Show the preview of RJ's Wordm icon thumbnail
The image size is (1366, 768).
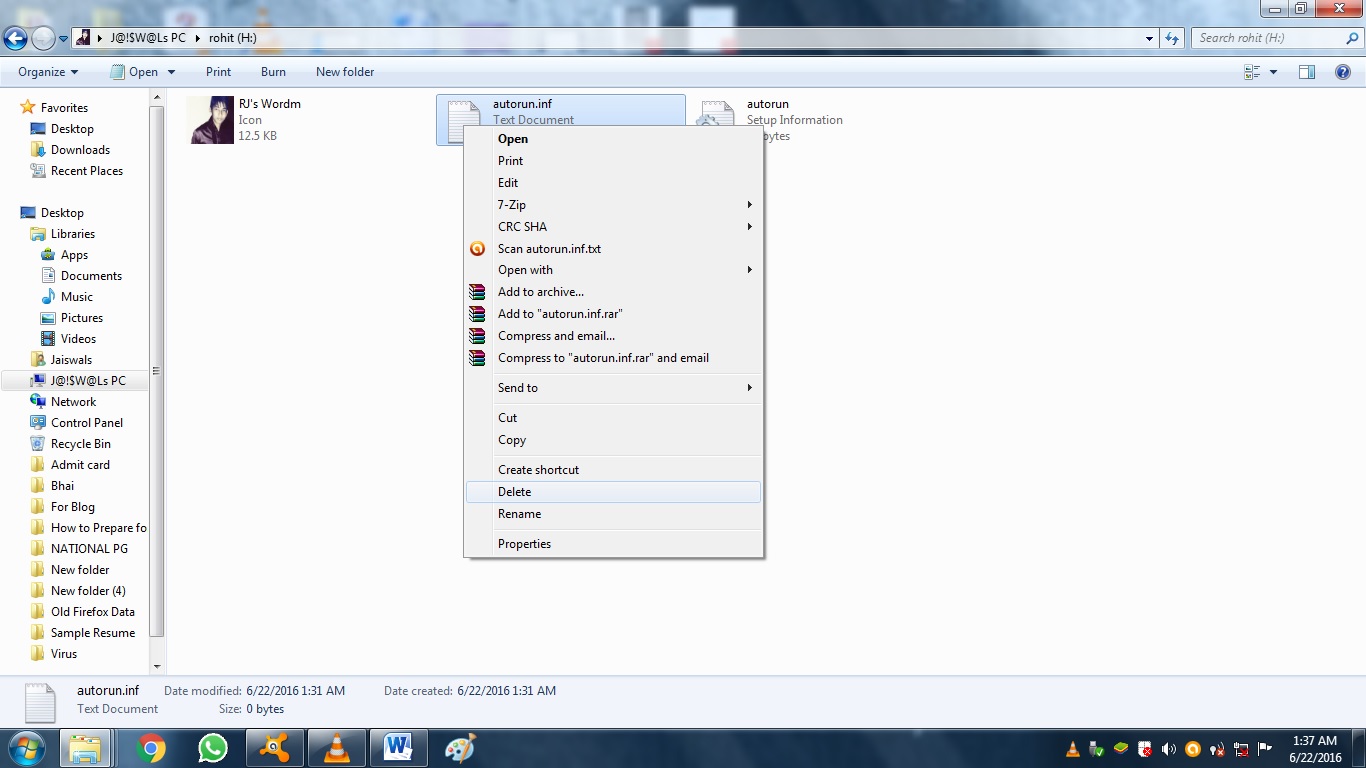[x=209, y=119]
